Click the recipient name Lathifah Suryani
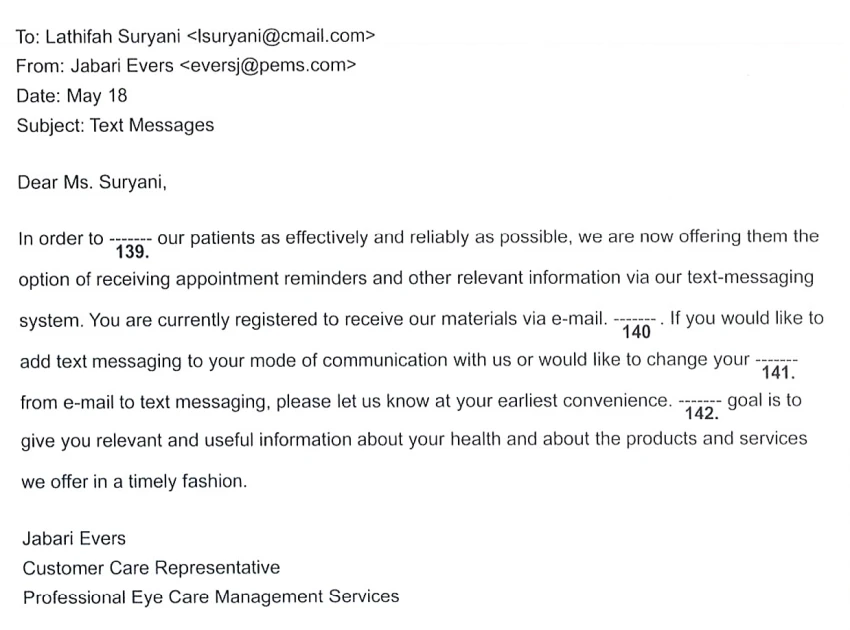 click(113, 36)
